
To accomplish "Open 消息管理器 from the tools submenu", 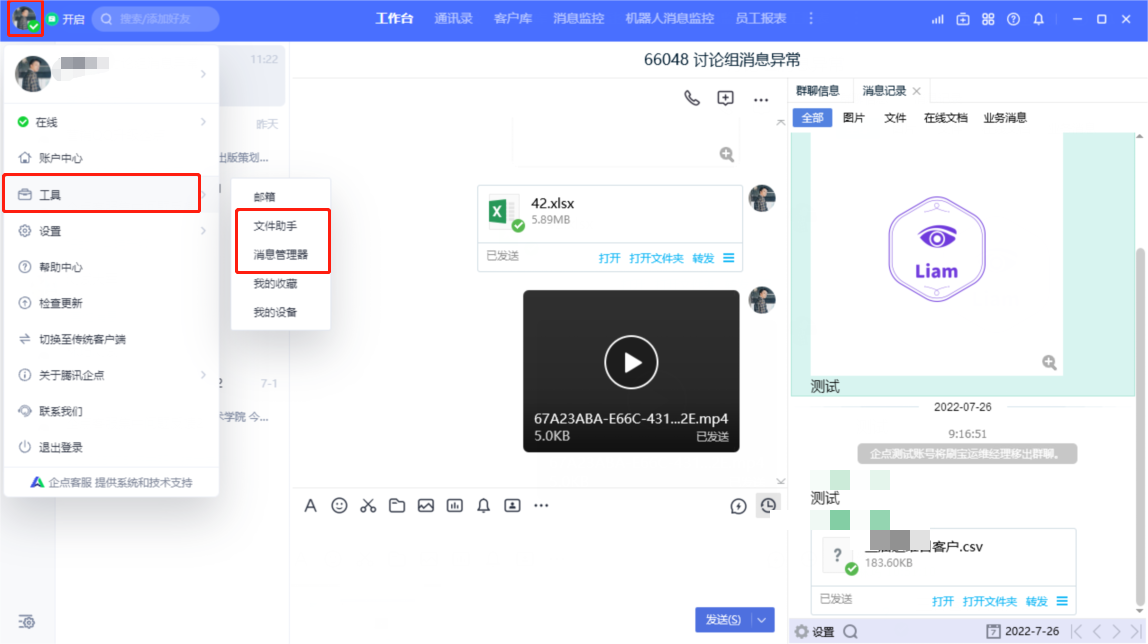I will pyautogui.click(x=280, y=255).
